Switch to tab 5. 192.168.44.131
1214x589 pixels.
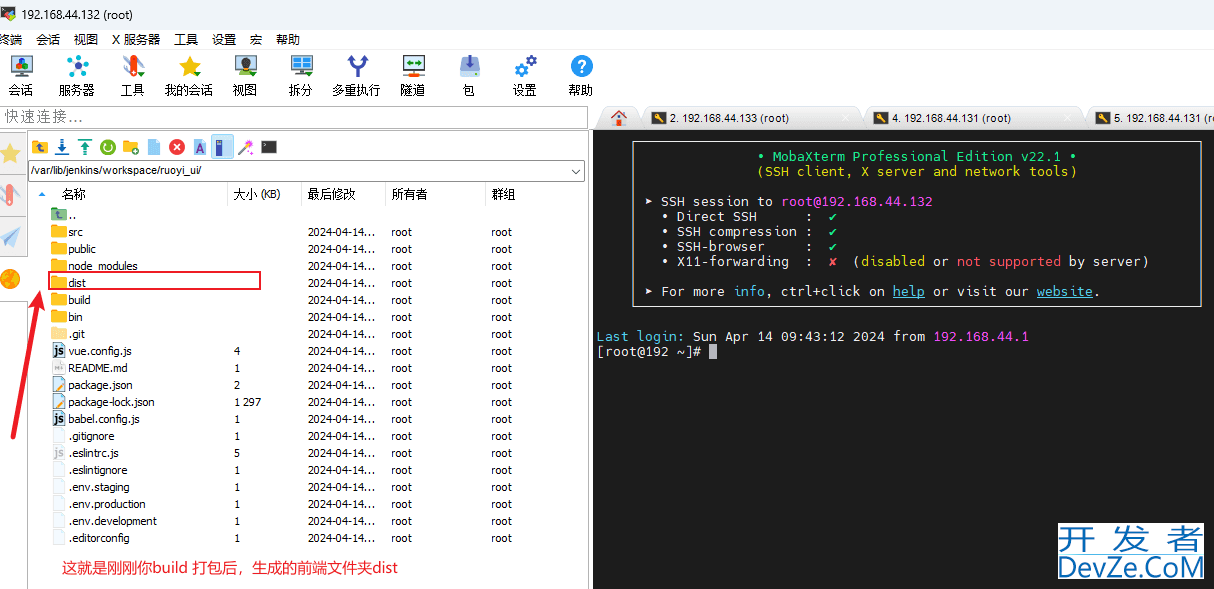click(1150, 118)
